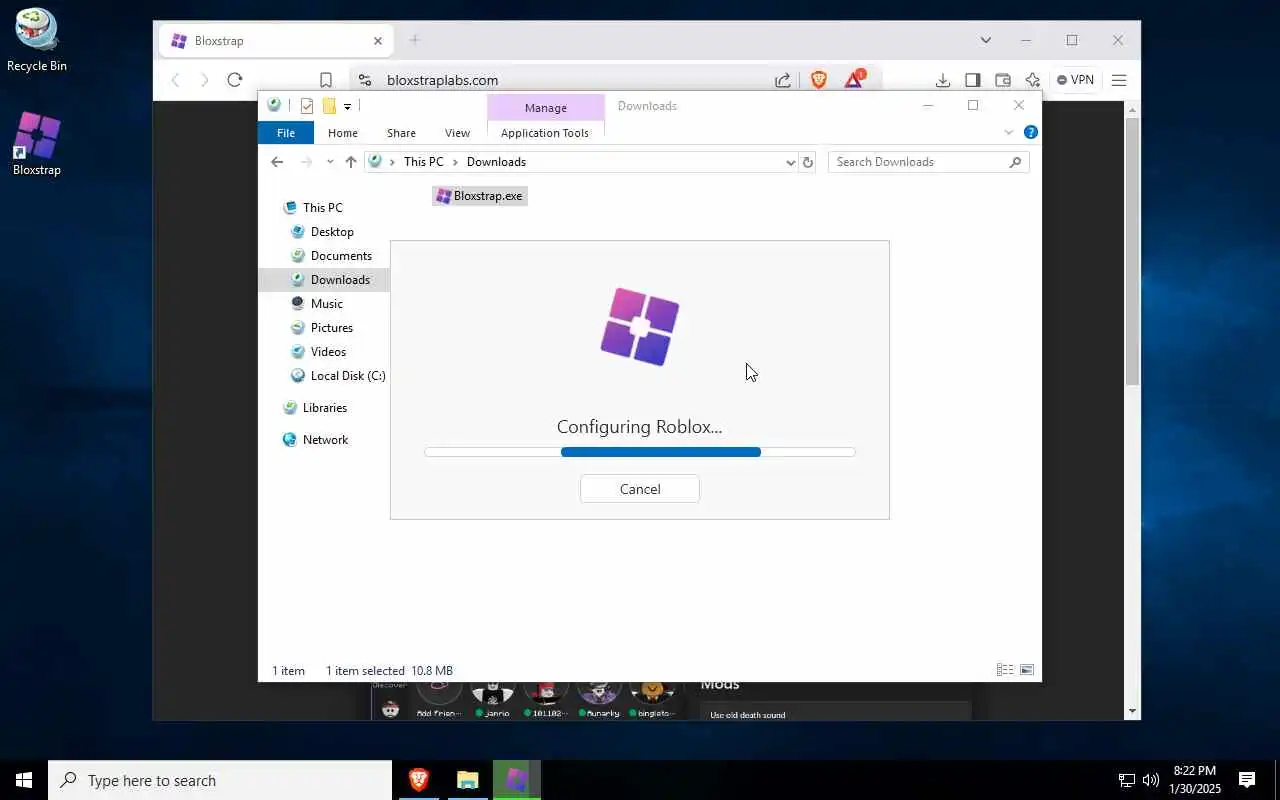Go back in the browser

[x=176, y=80]
